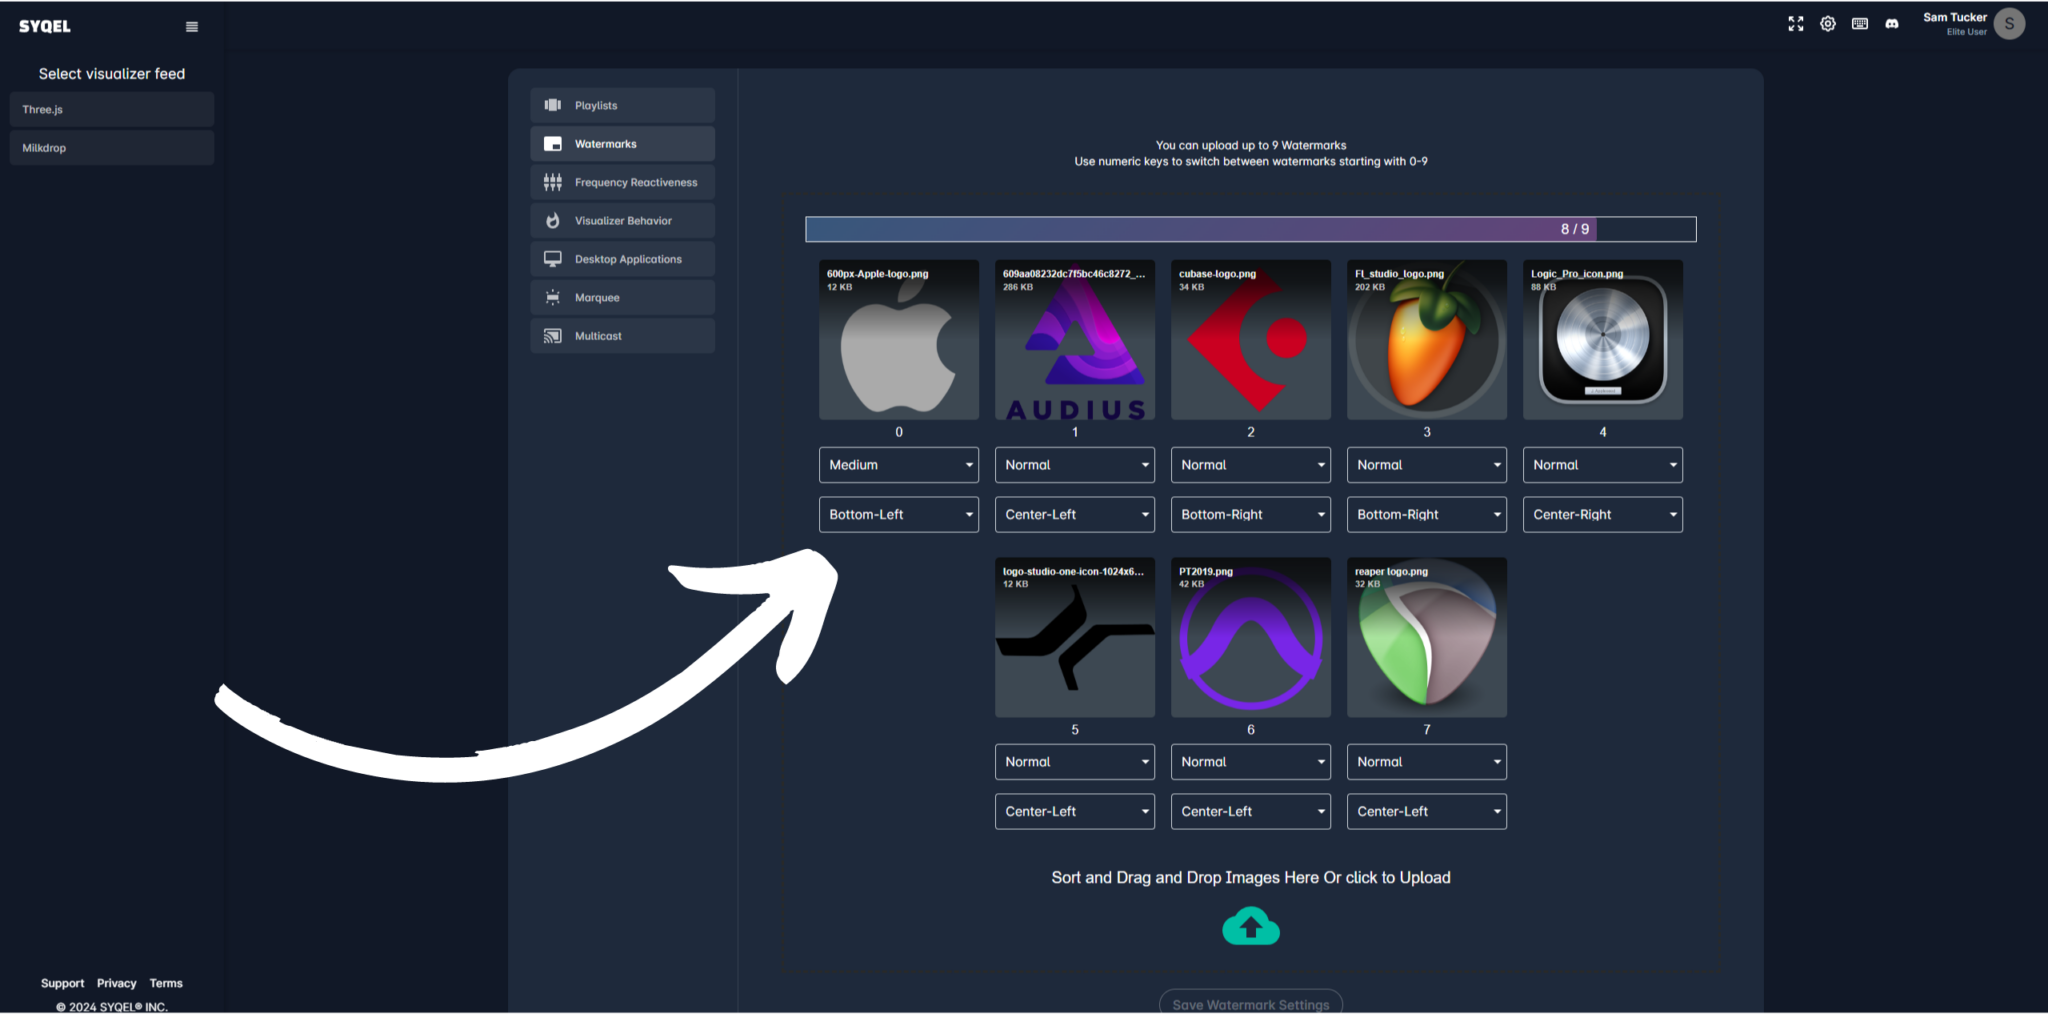Image resolution: width=2048 pixels, height=1014 pixels.
Task: Open the keyboard shortcuts panel
Action: coord(1860,23)
